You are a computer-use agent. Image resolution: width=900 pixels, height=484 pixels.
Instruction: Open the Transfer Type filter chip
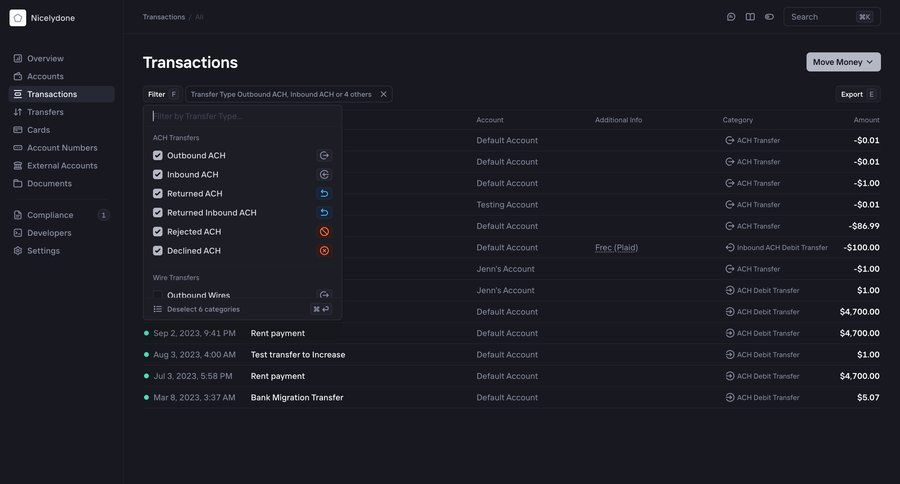[x=281, y=94]
